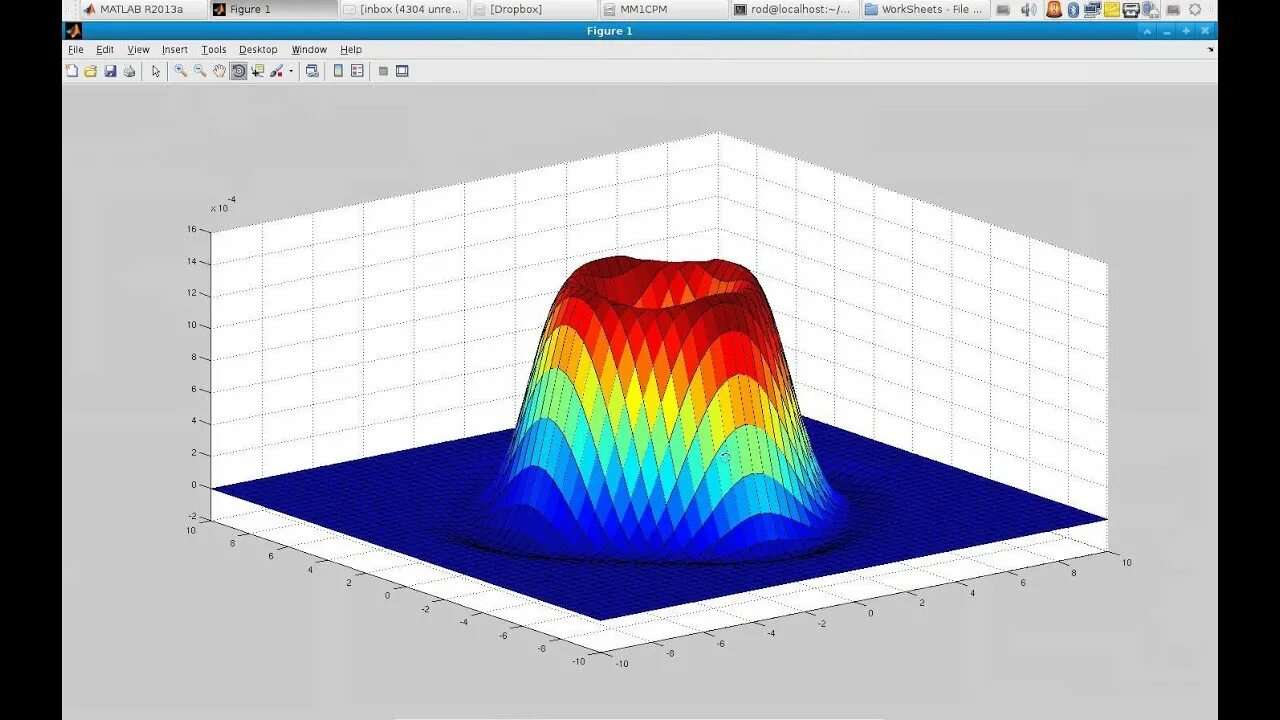
Task: Open the Desktop menu
Action: [258, 49]
